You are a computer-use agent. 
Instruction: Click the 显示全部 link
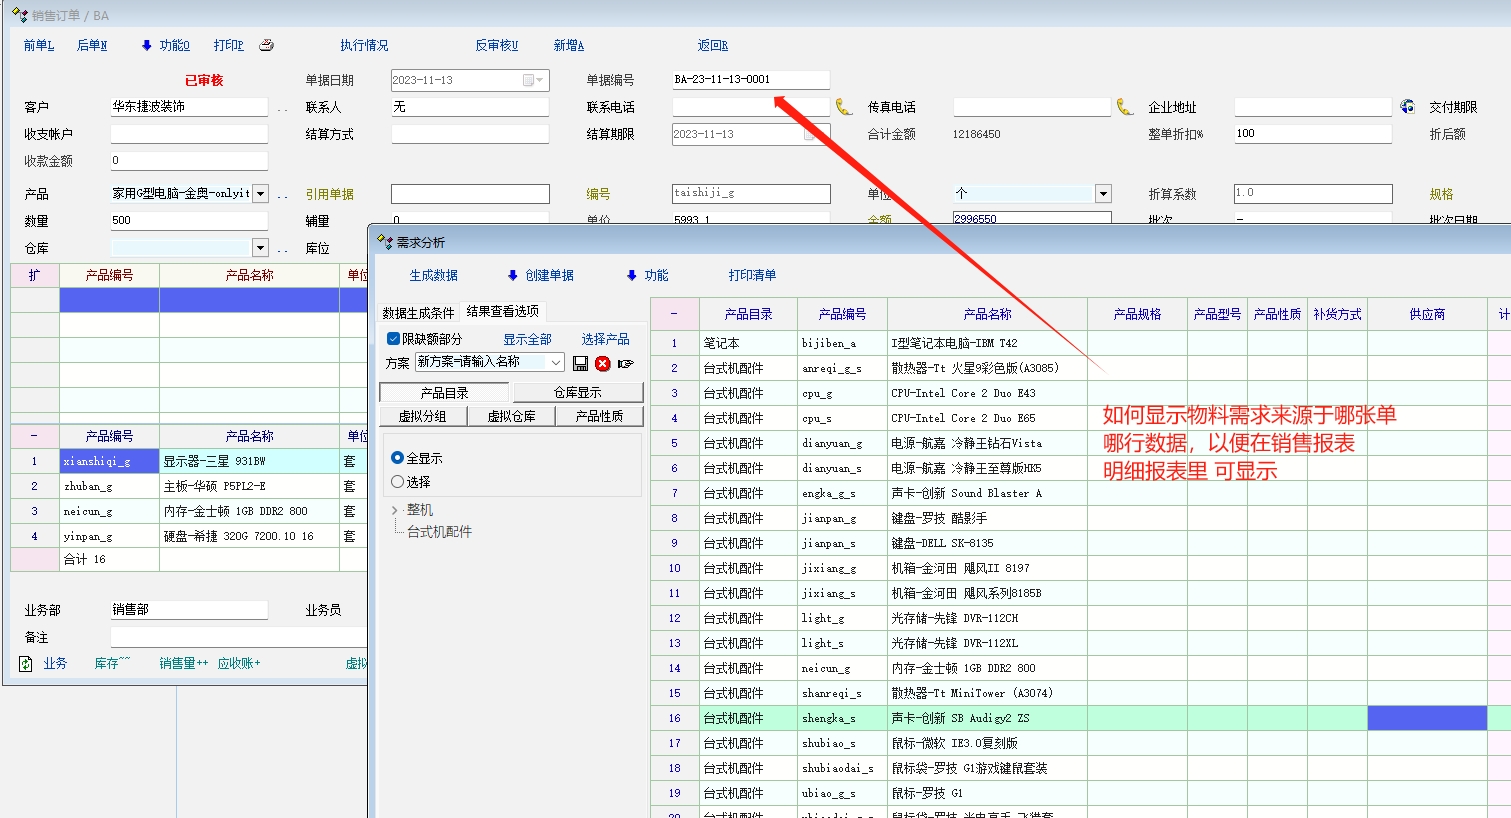[527, 339]
